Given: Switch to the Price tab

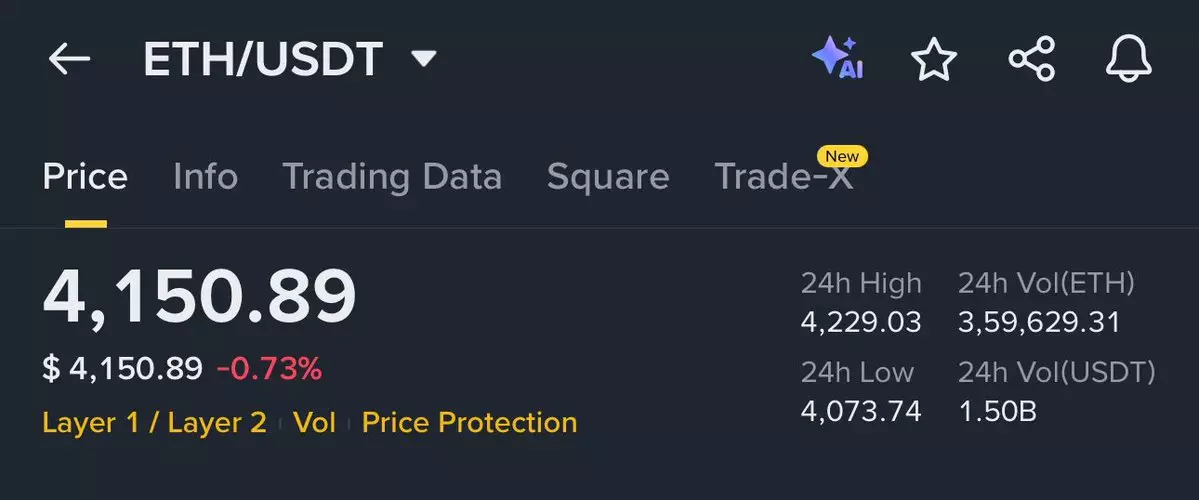Looking at the screenshot, I should click(x=85, y=177).
